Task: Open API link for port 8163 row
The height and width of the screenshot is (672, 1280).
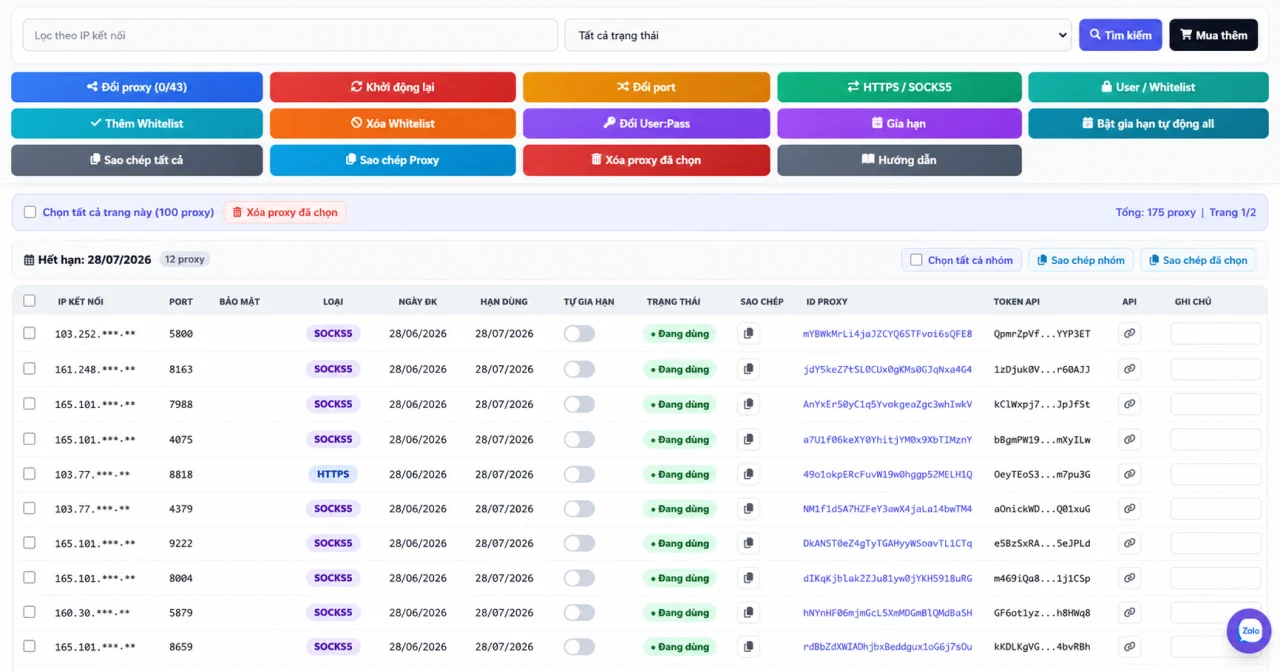Action: [x=1129, y=369]
